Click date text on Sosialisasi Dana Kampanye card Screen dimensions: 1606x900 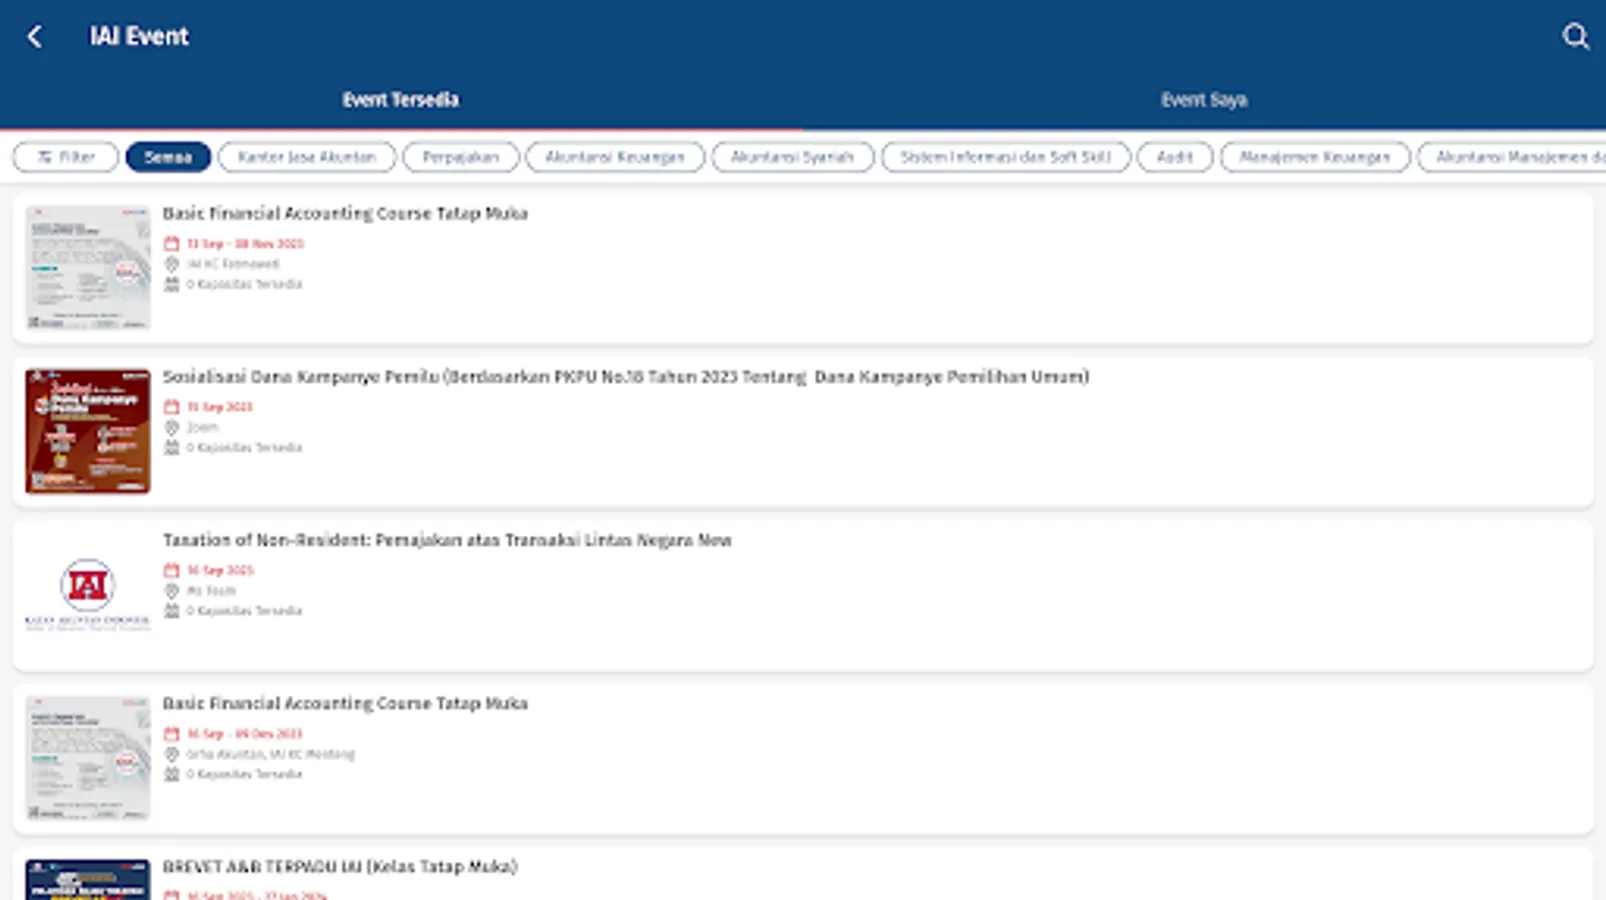pyautogui.click(x=220, y=407)
